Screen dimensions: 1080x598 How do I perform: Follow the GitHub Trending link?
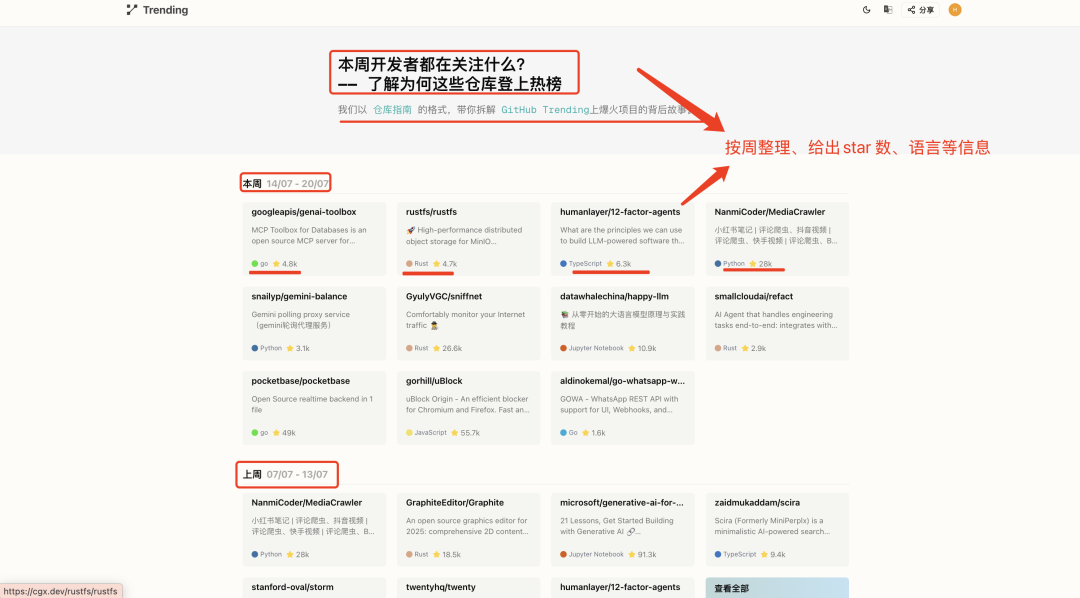(545, 110)
